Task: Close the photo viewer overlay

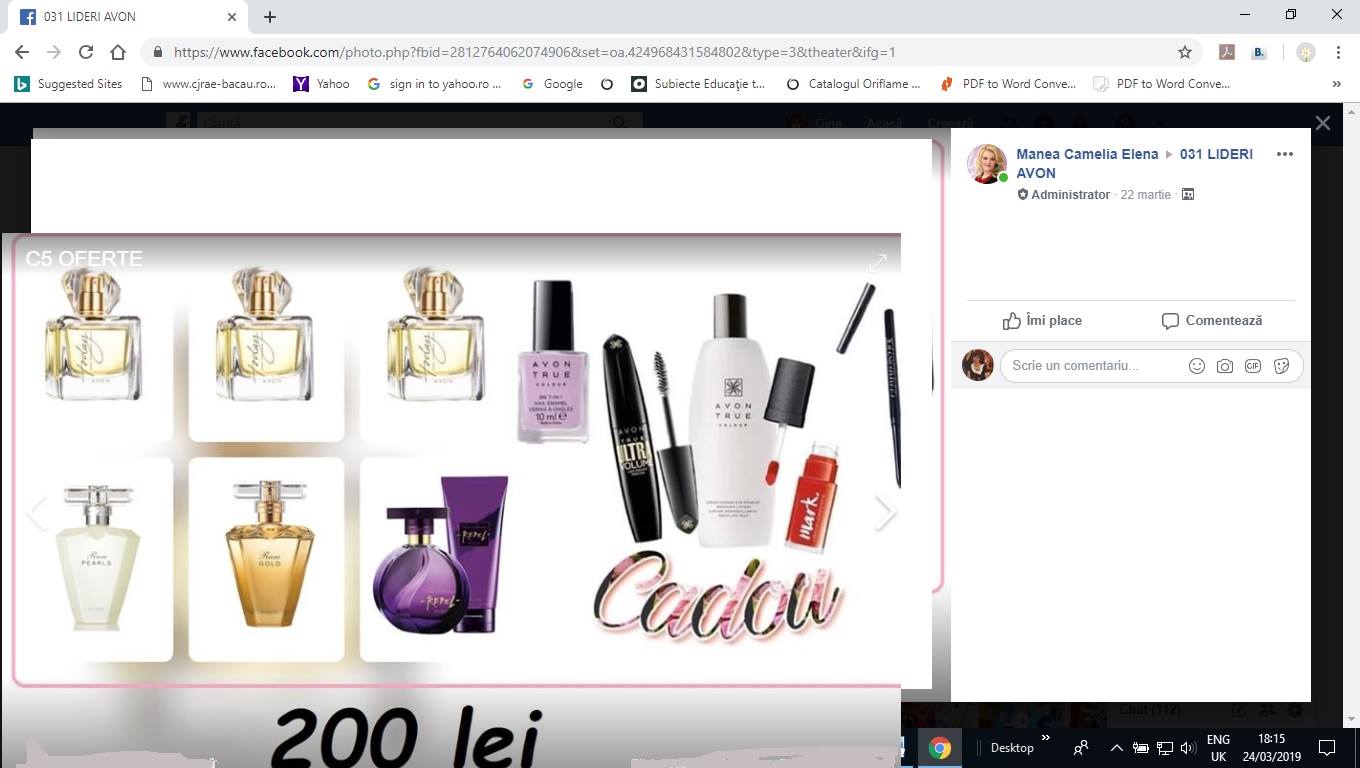Action: (1323, 123)
